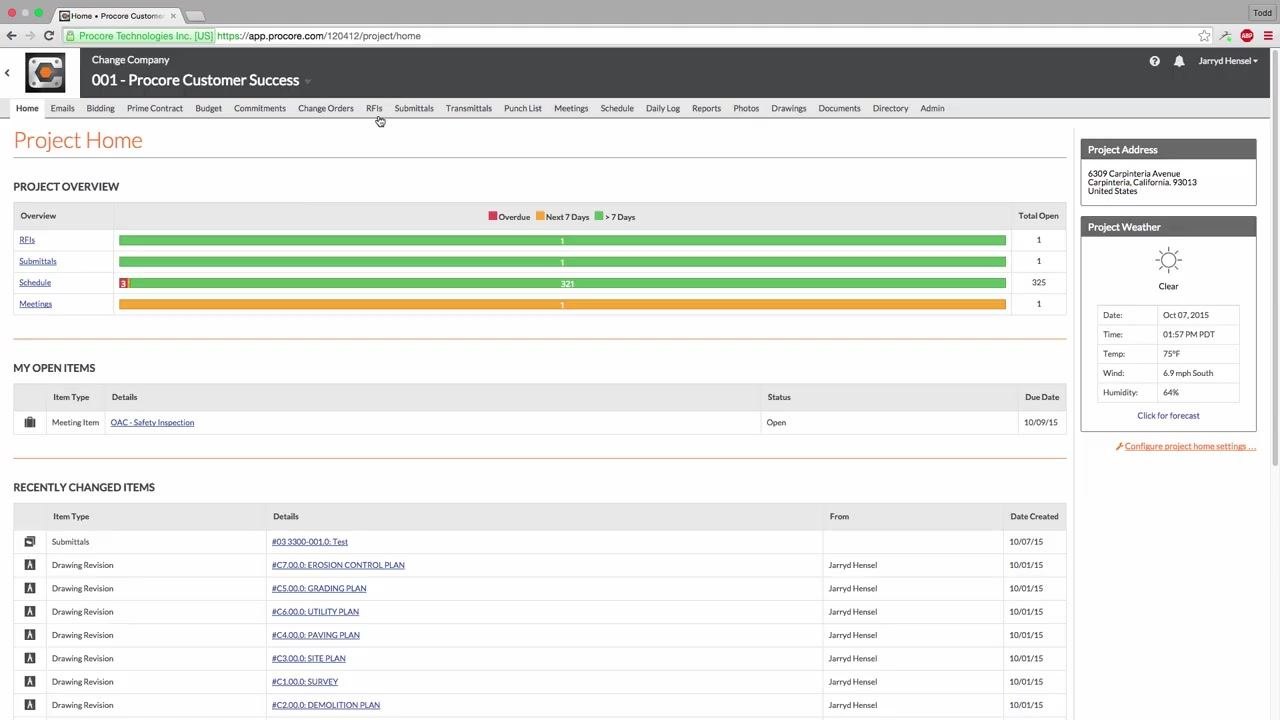This screenshot has width=1280, height=720.
Task: Click Configure project home settings link
Action: pyautogui.click(x=1190, y=447)
